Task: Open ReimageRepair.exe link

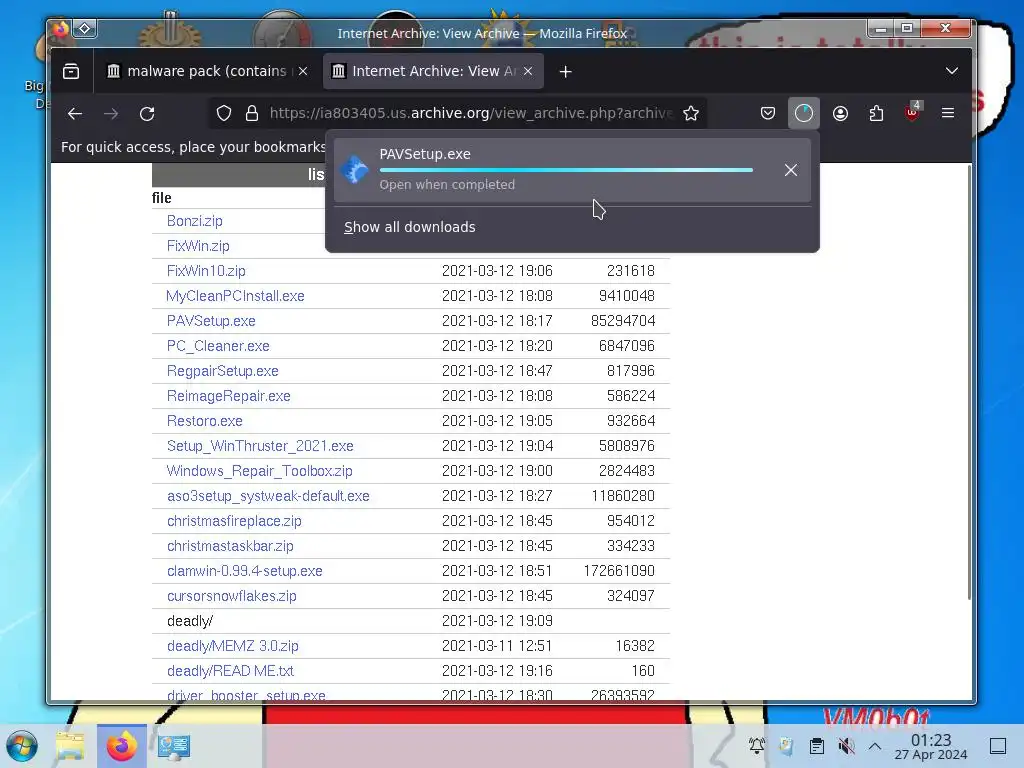Action: (x=229, y=396)
